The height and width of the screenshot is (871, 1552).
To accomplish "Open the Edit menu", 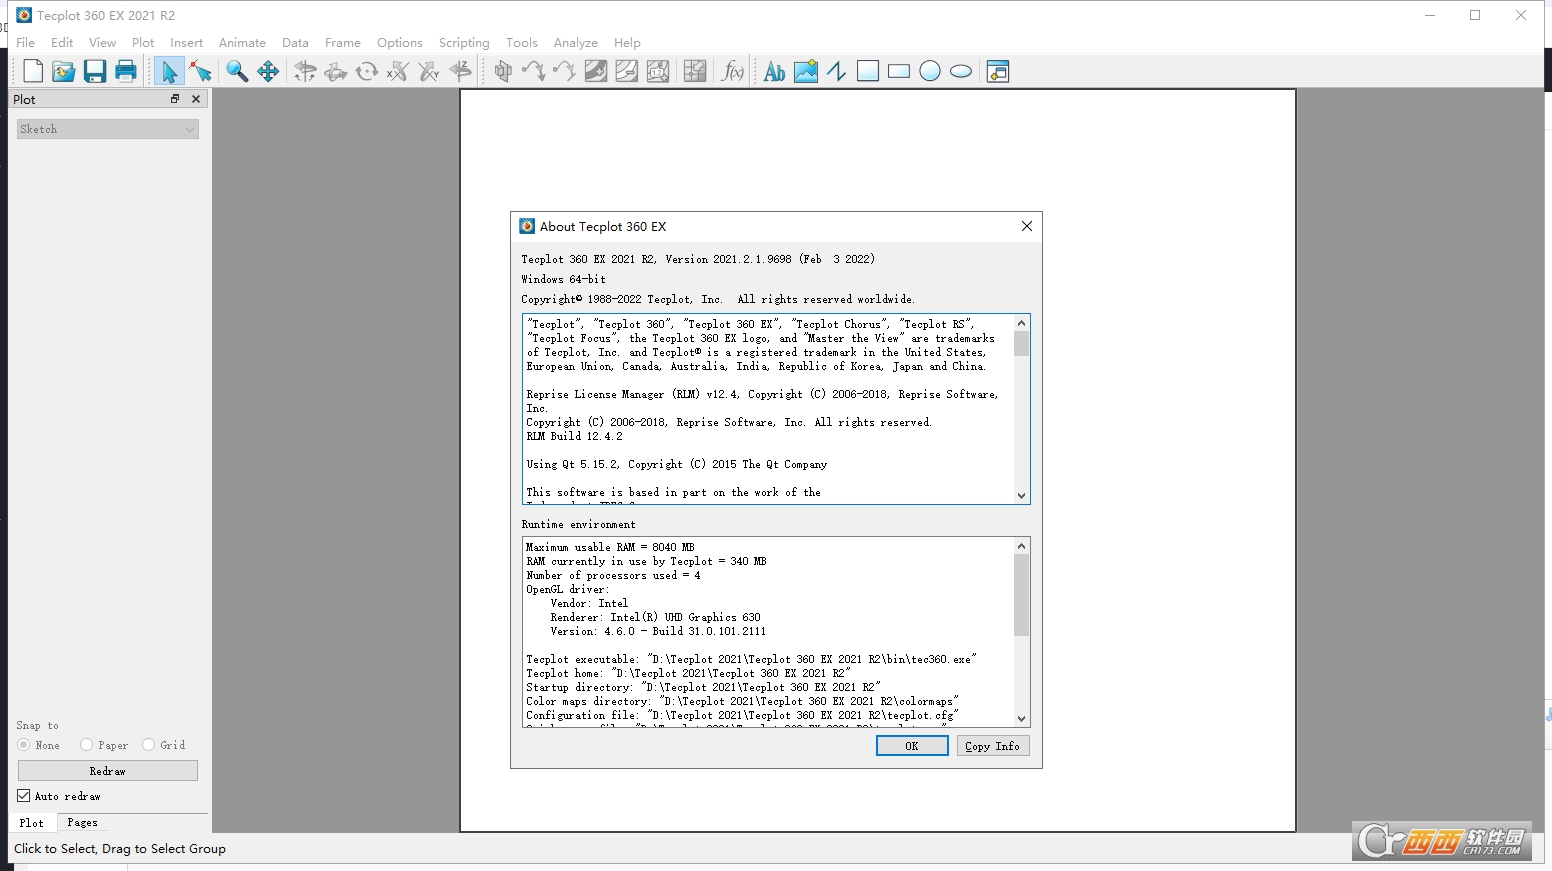I will point(62,43).
